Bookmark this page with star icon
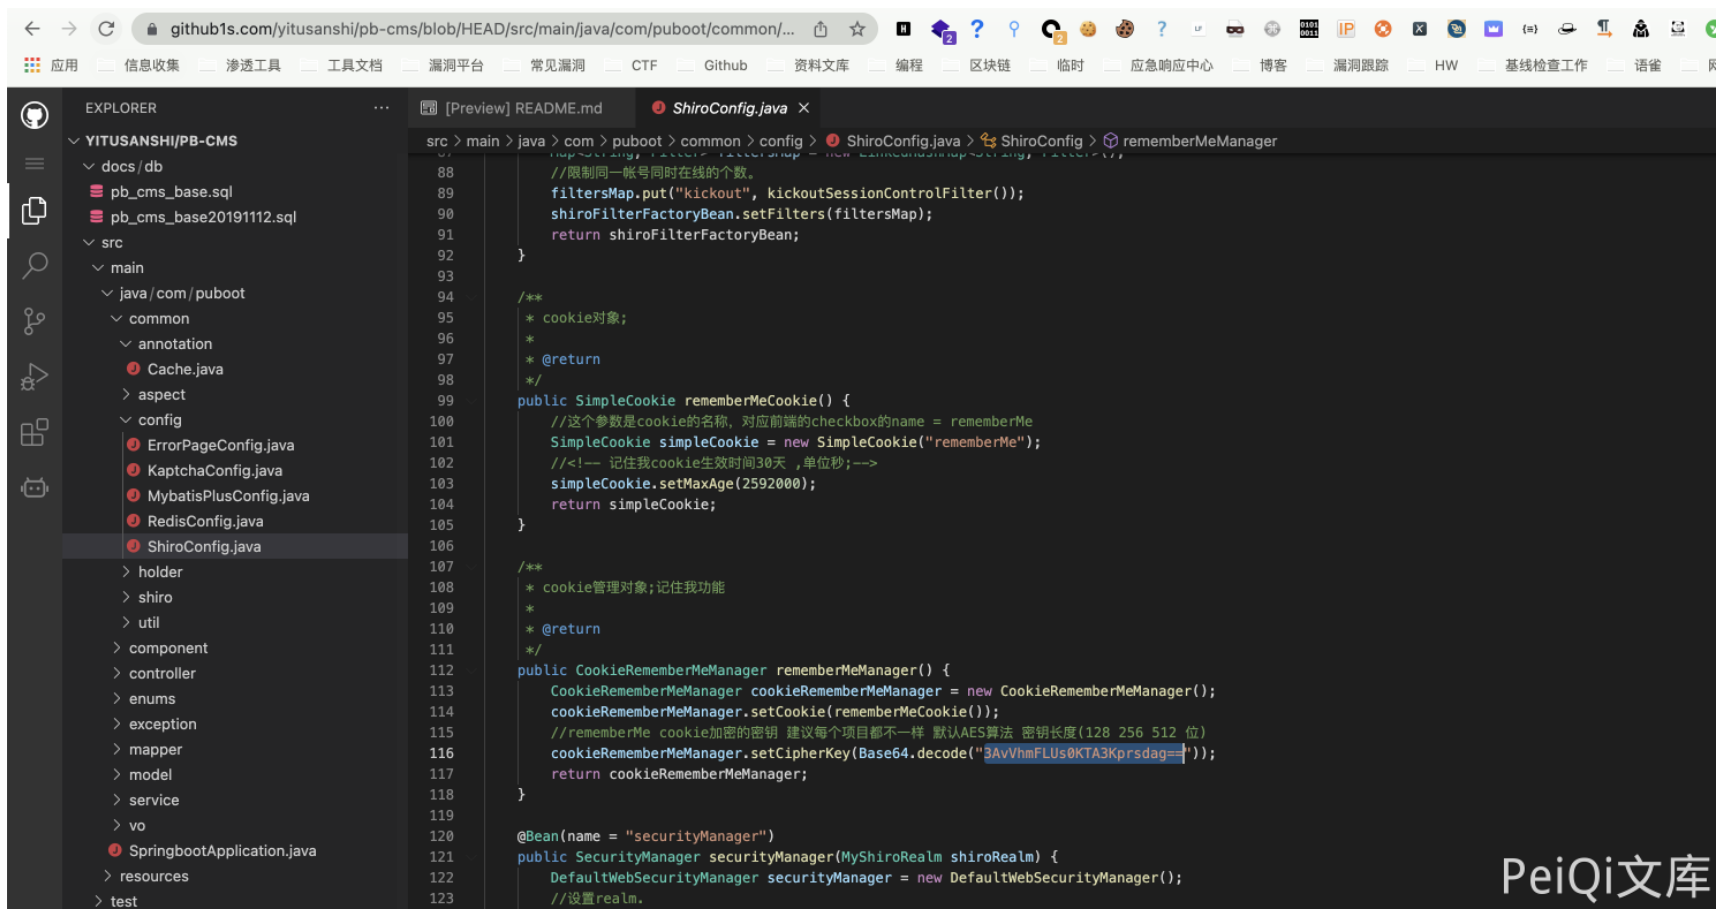The height and width of the screenshot is (920, 1727). coord(857,29)
